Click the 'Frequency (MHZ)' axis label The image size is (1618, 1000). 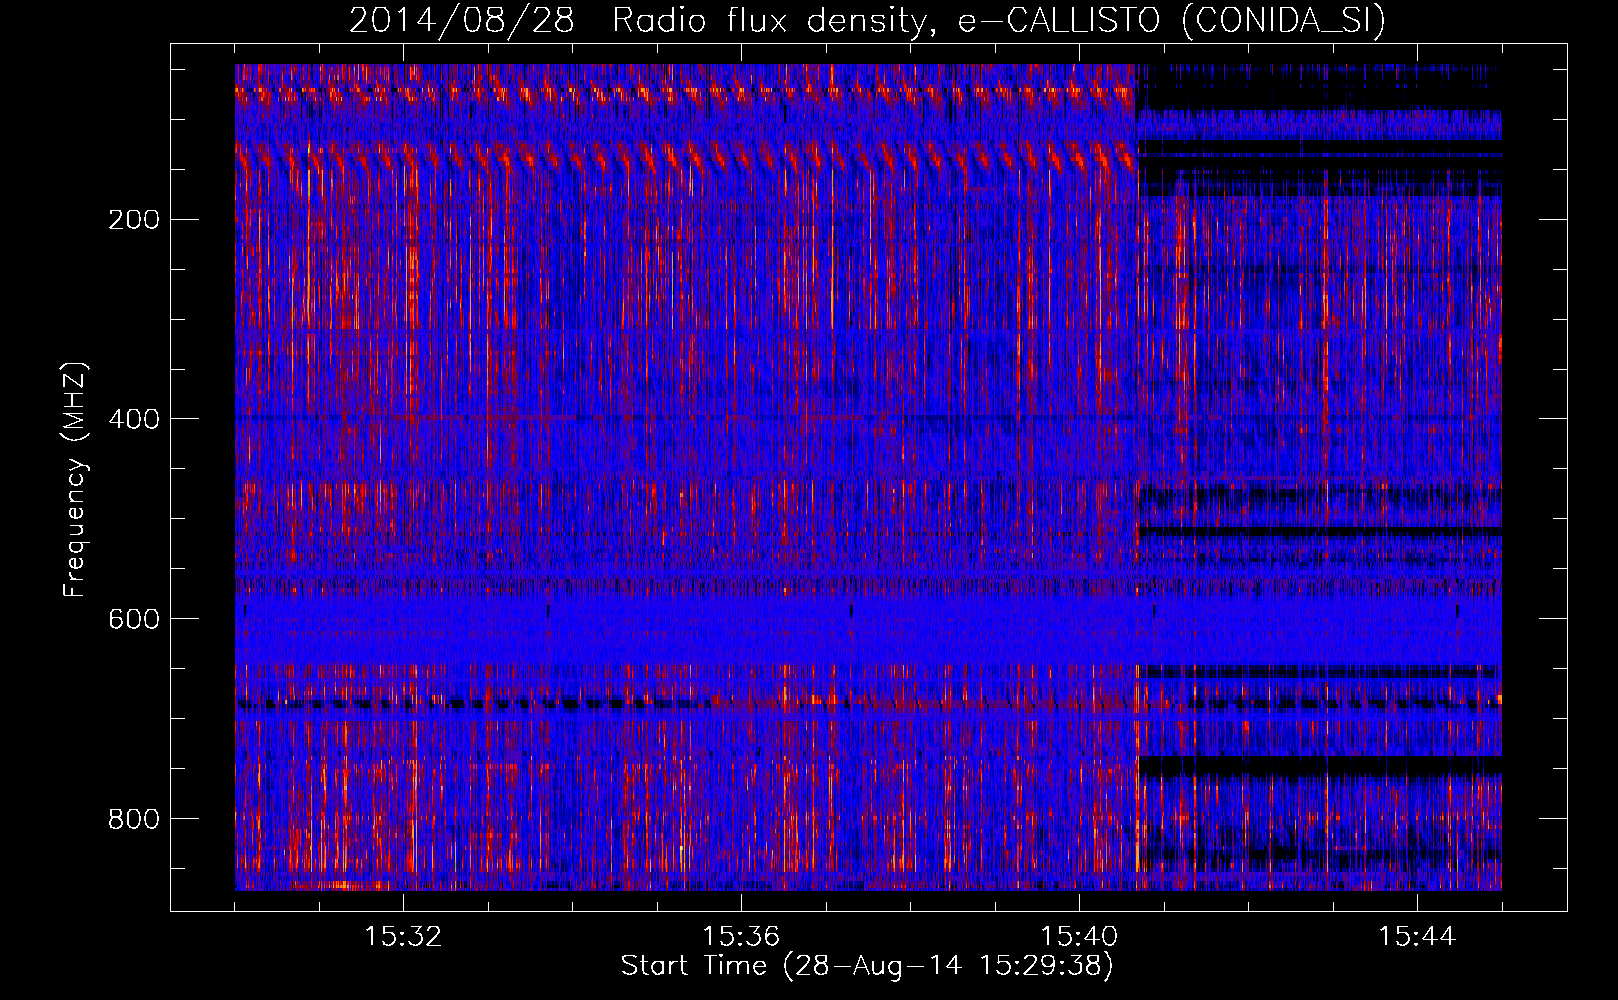coord(74,480)
